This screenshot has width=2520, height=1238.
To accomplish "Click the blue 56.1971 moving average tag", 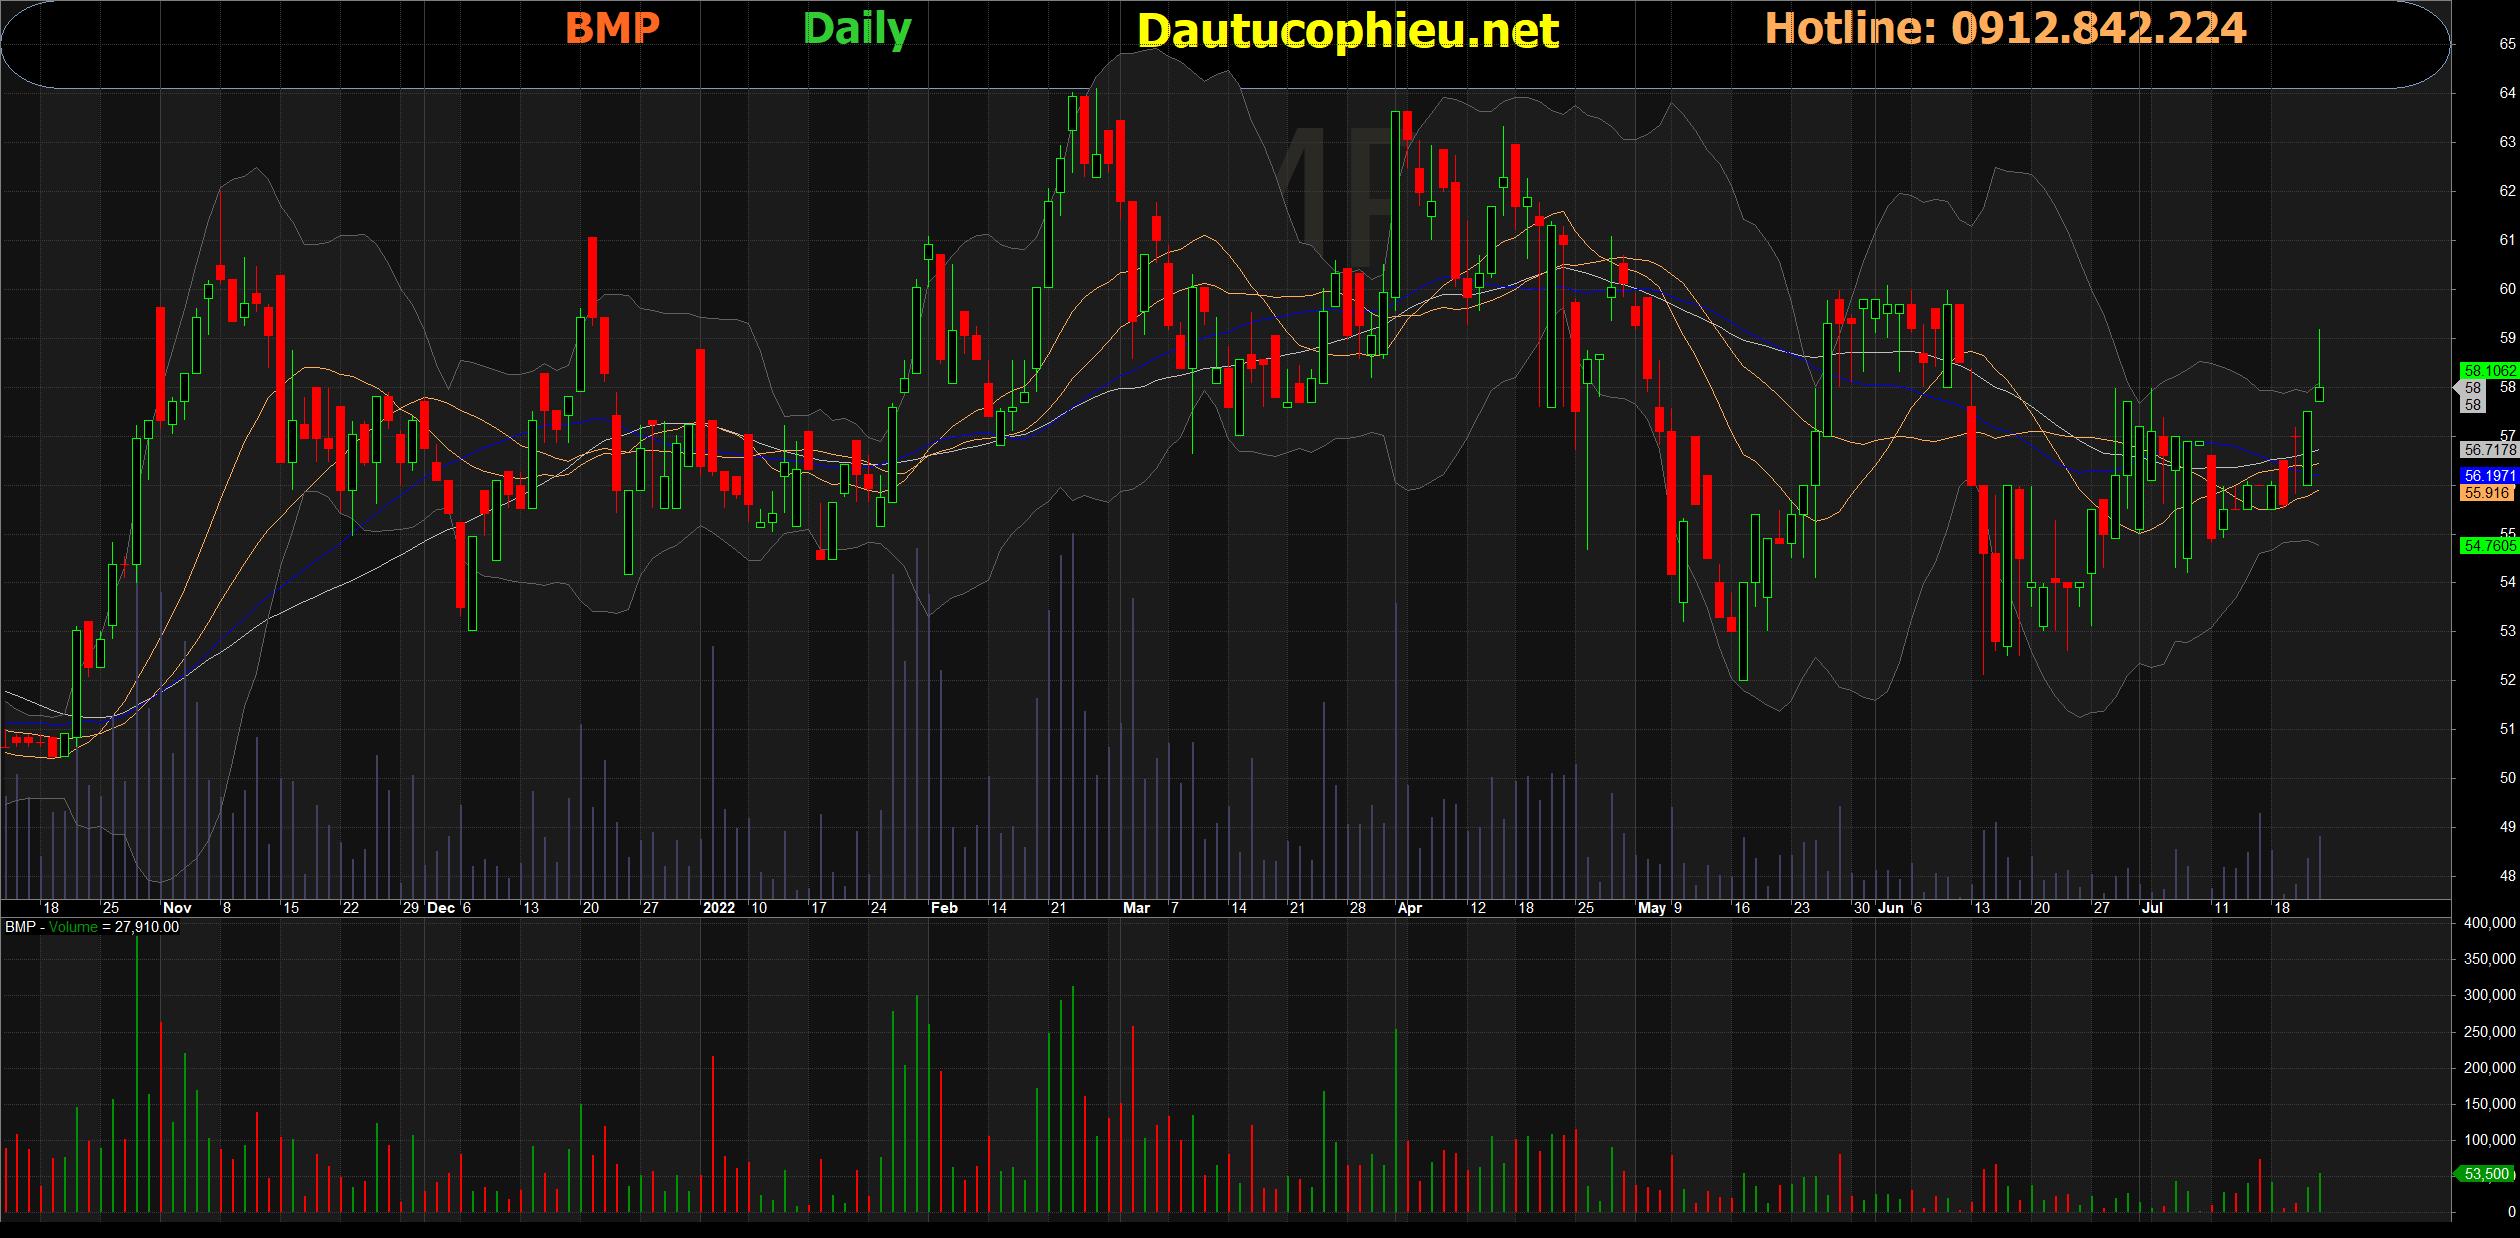I will point(2488,476).
